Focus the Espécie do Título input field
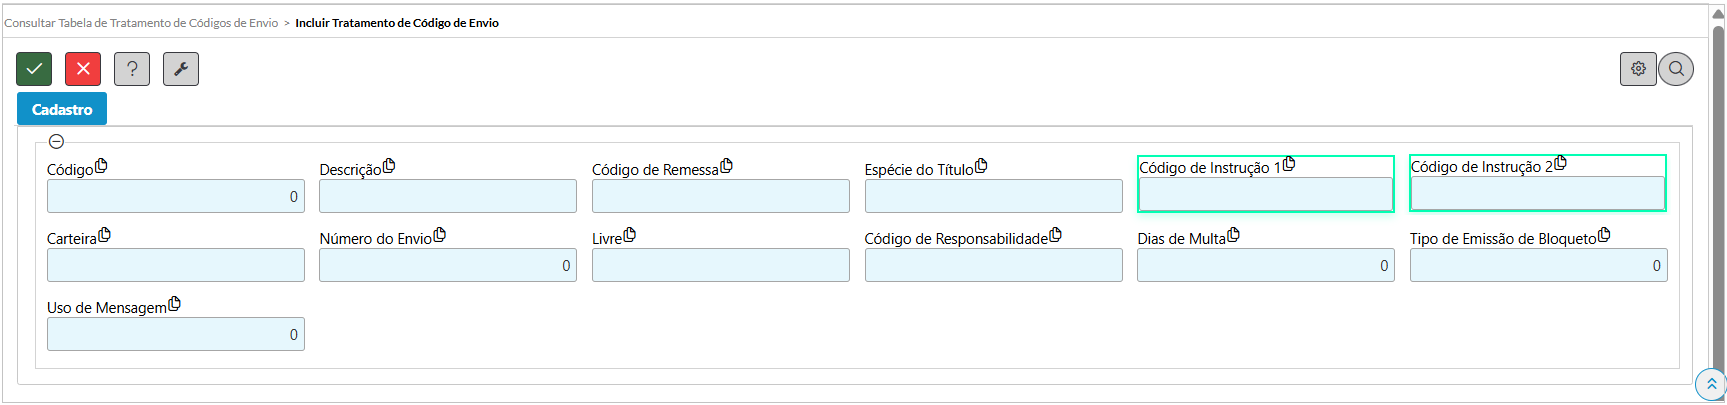 coord(993,196)
